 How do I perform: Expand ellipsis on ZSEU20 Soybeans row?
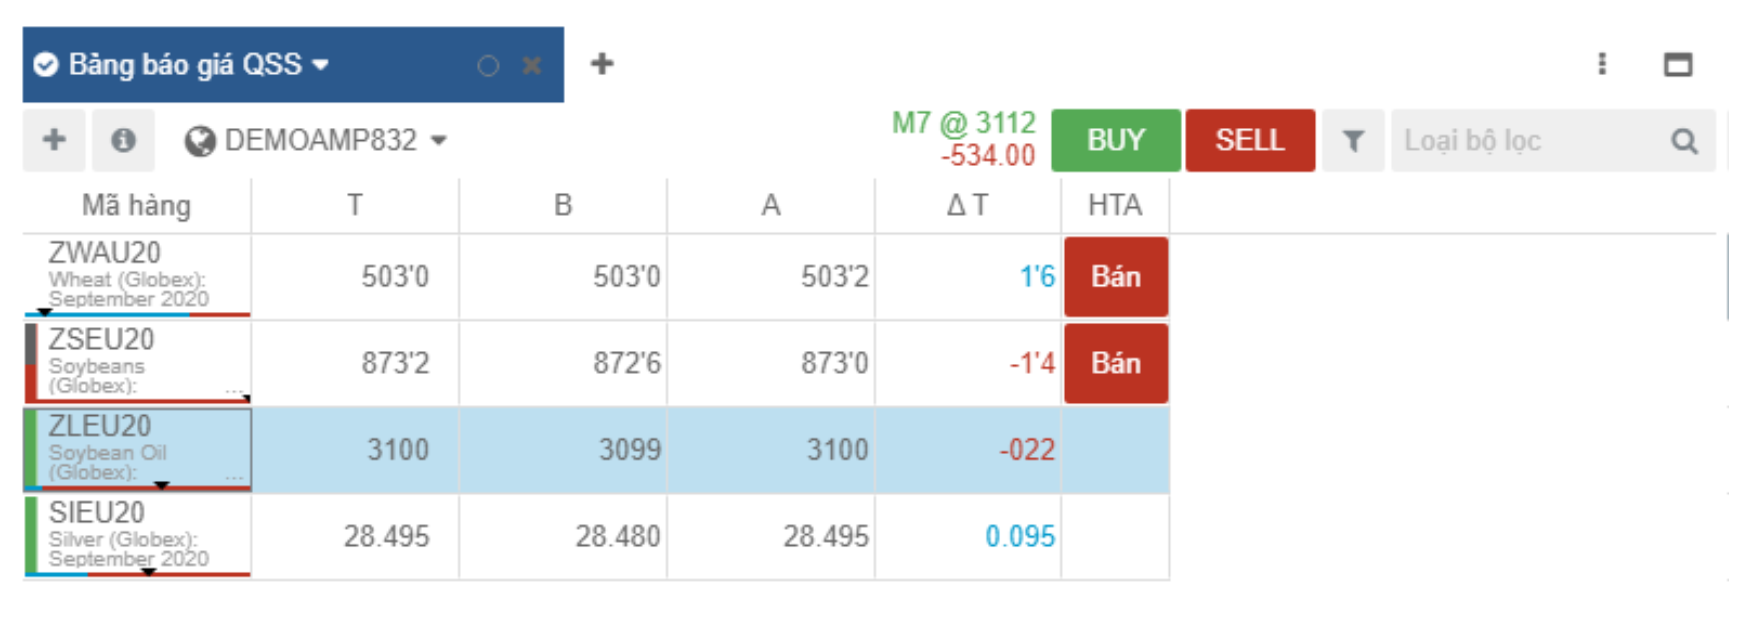pyautogui.click(x=234, y=389)
